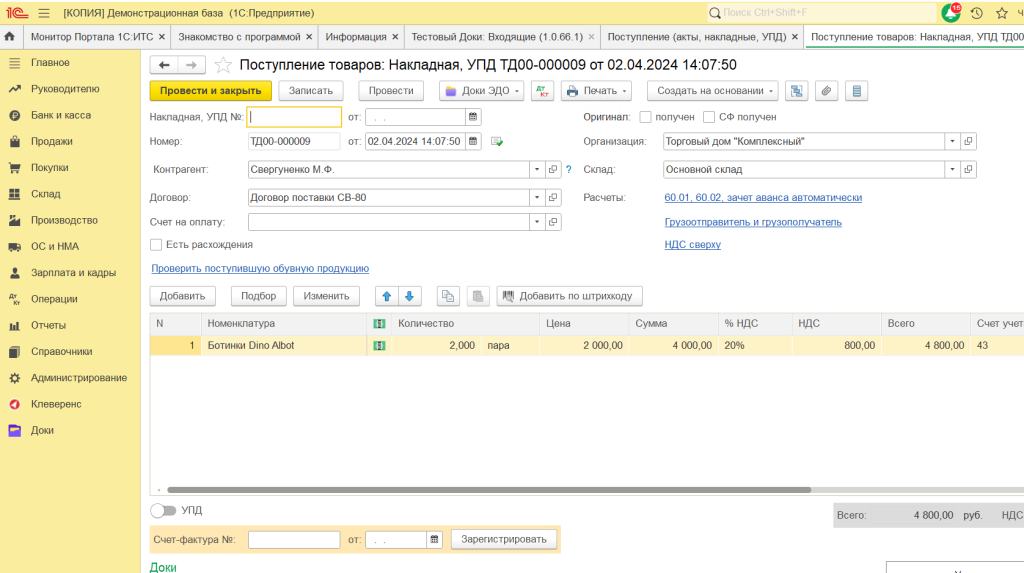Expand the Договор dropdown list
1024x573 pixels.
(x=537, y=197)
